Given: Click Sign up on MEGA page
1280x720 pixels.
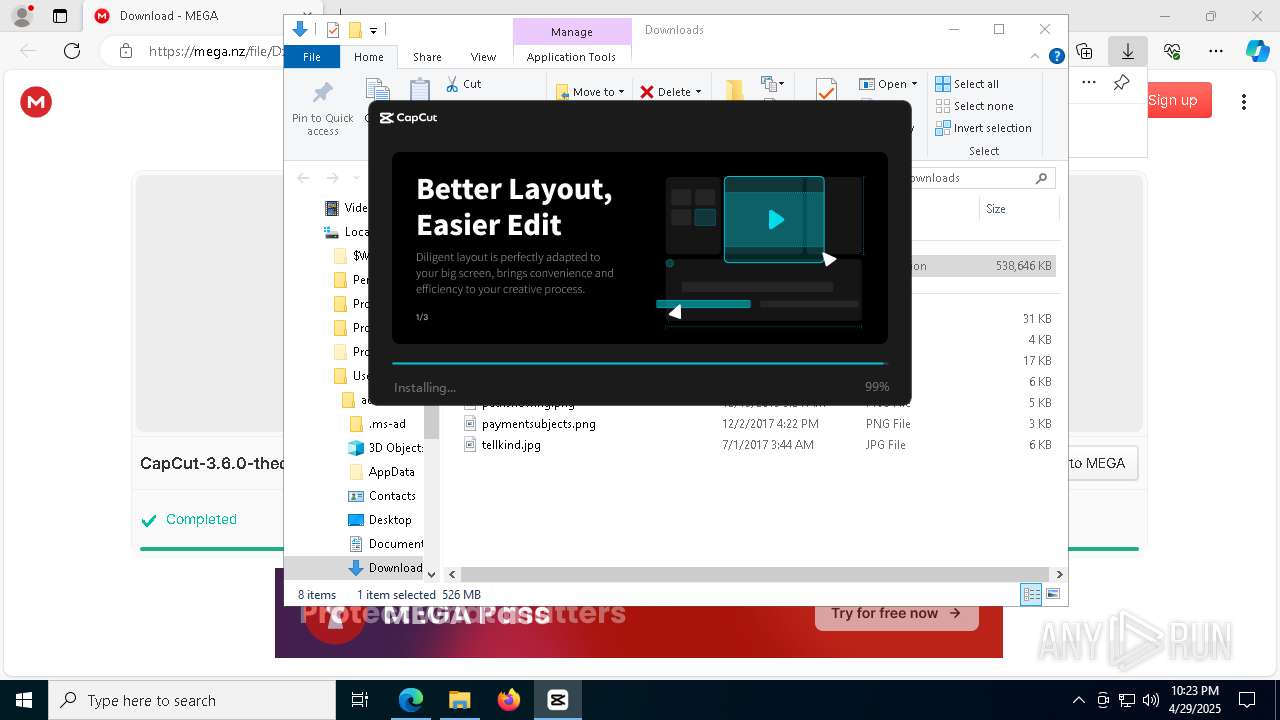Looking at the screenshot, I should click(1172, 100).
